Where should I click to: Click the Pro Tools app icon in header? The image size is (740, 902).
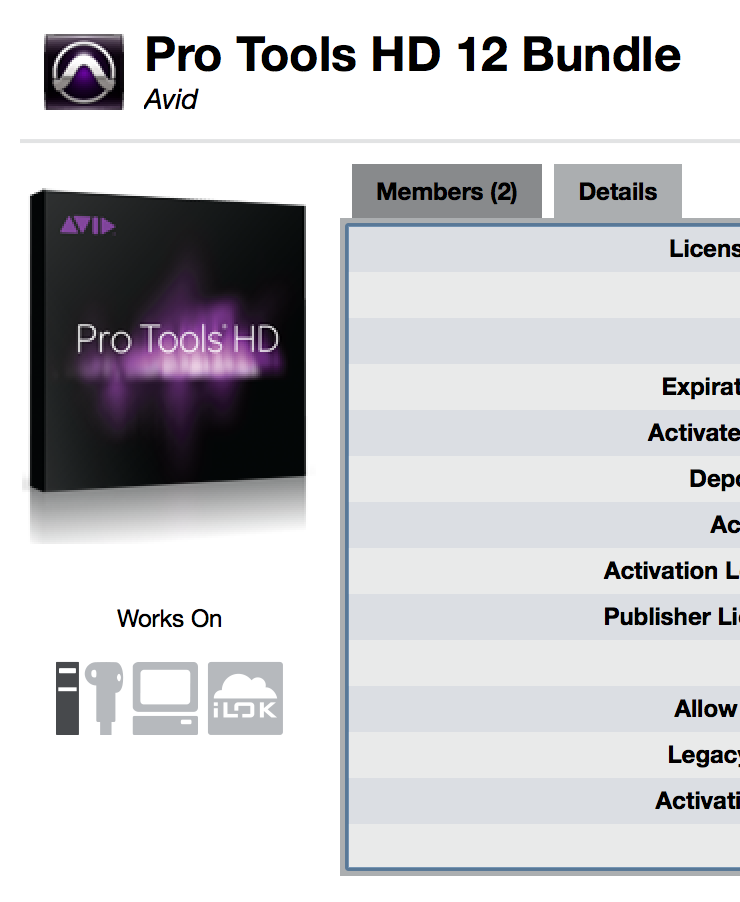point(84,72)
